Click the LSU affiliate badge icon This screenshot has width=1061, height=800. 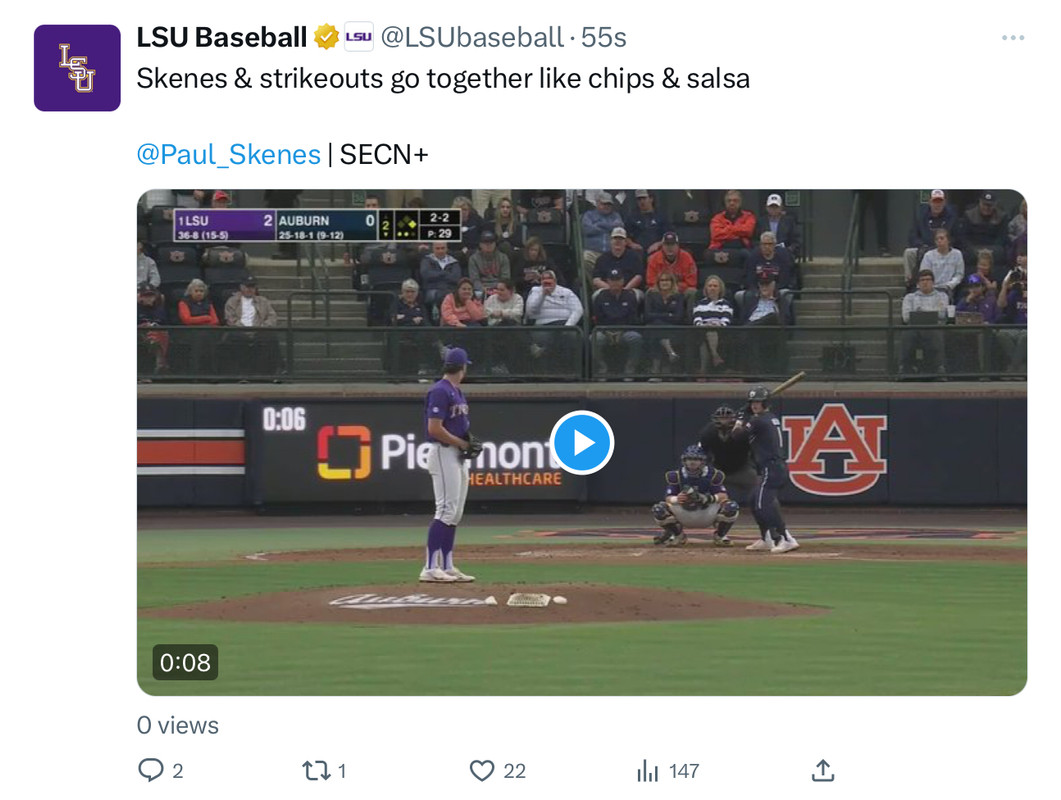click(359, 37)
